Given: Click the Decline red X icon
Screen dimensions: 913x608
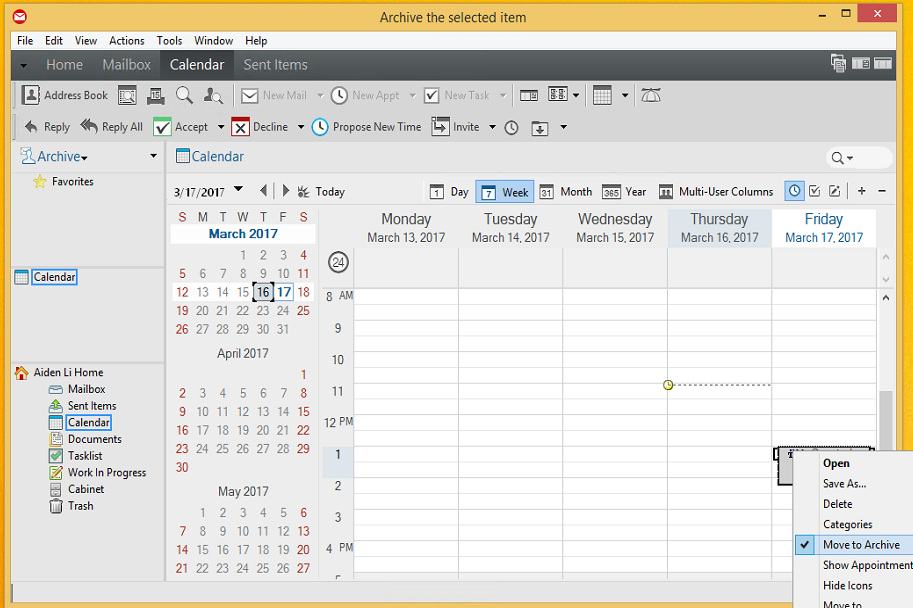Looking at the screenshot, I should coord(240,127).
